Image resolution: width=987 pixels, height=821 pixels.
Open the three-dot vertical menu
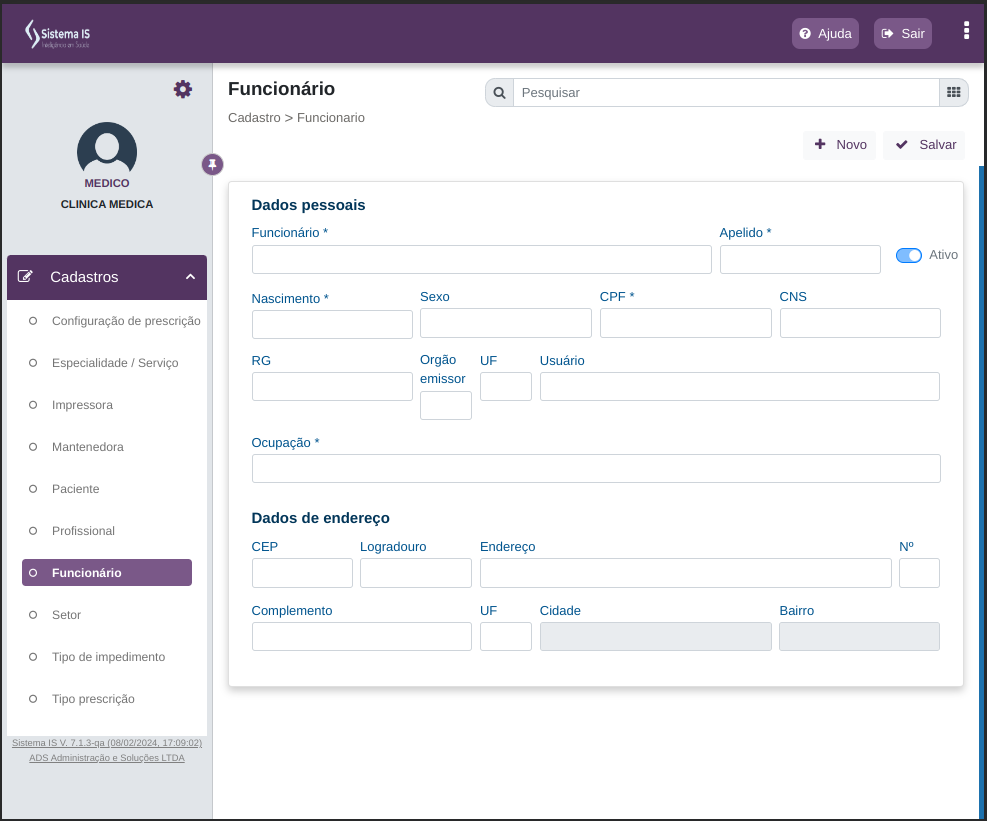tap(966, 31)
